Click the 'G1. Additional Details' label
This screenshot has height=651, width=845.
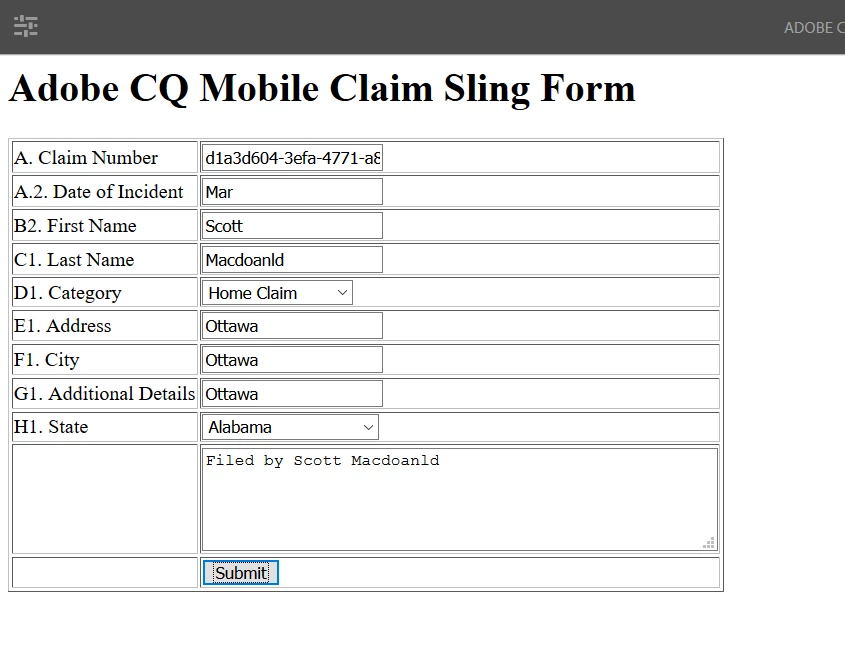(x=105, y=393)
